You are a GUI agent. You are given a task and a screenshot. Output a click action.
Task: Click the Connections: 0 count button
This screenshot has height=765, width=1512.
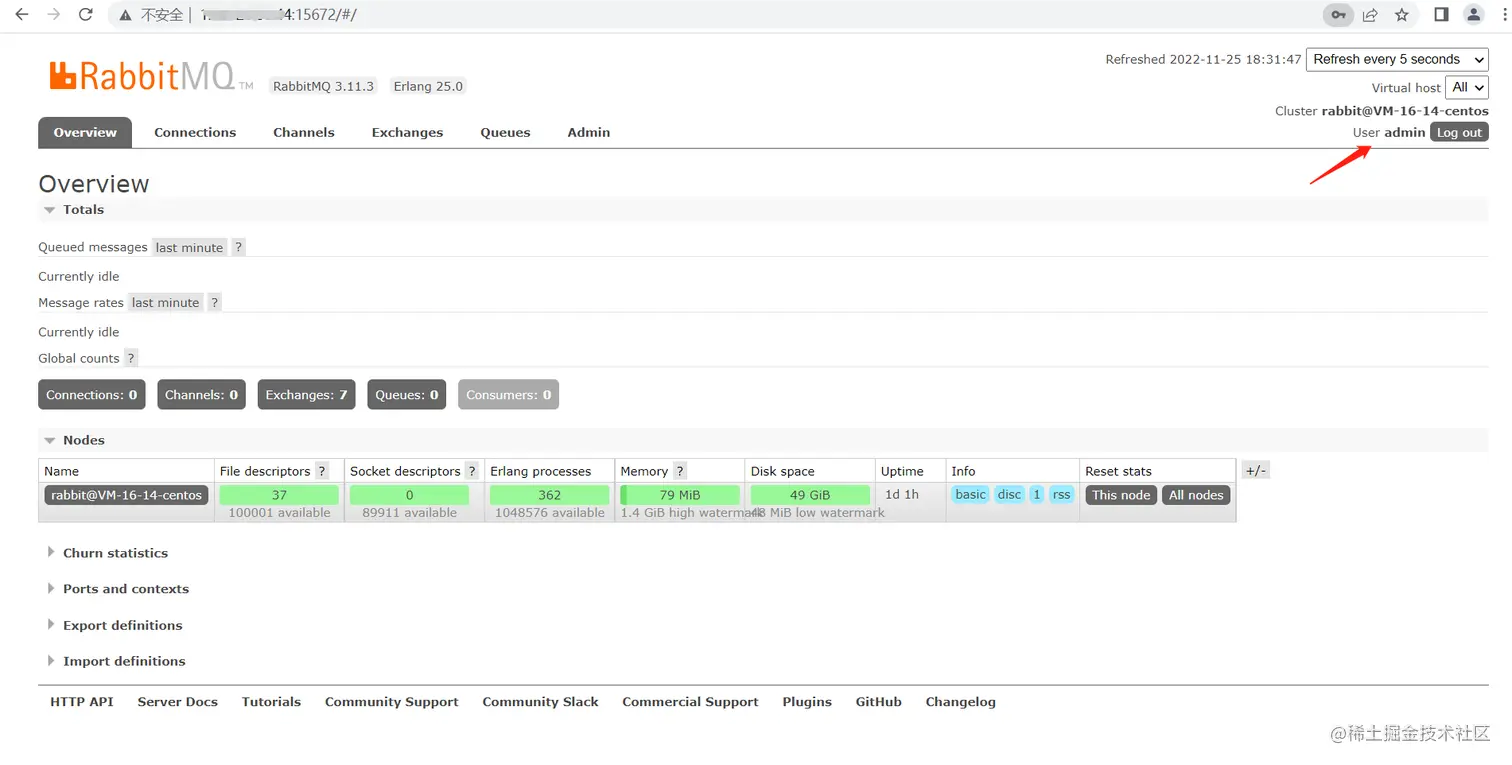click(92, 395)
